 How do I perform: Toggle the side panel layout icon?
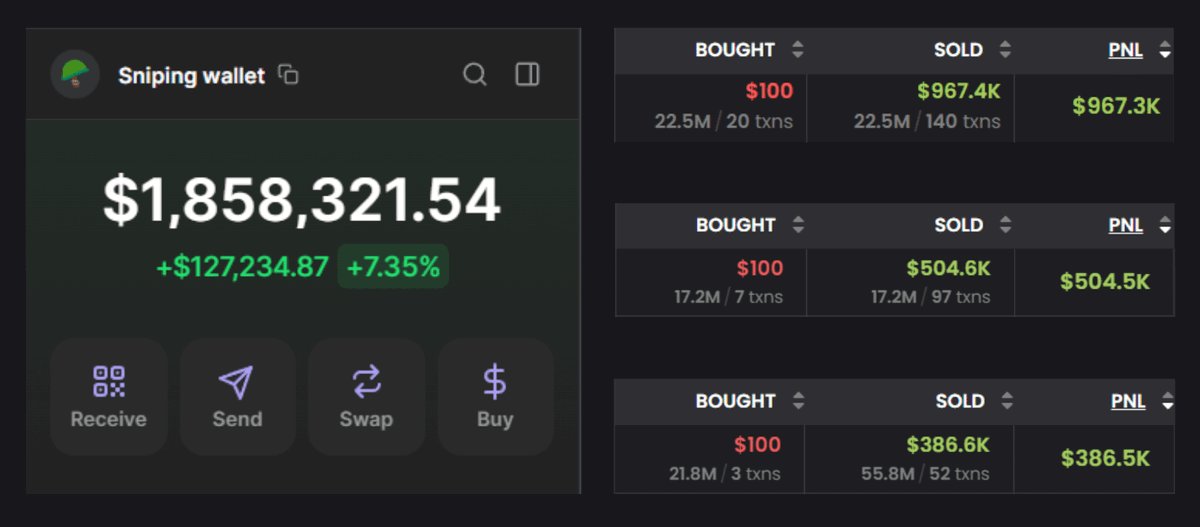click(527, 75)
